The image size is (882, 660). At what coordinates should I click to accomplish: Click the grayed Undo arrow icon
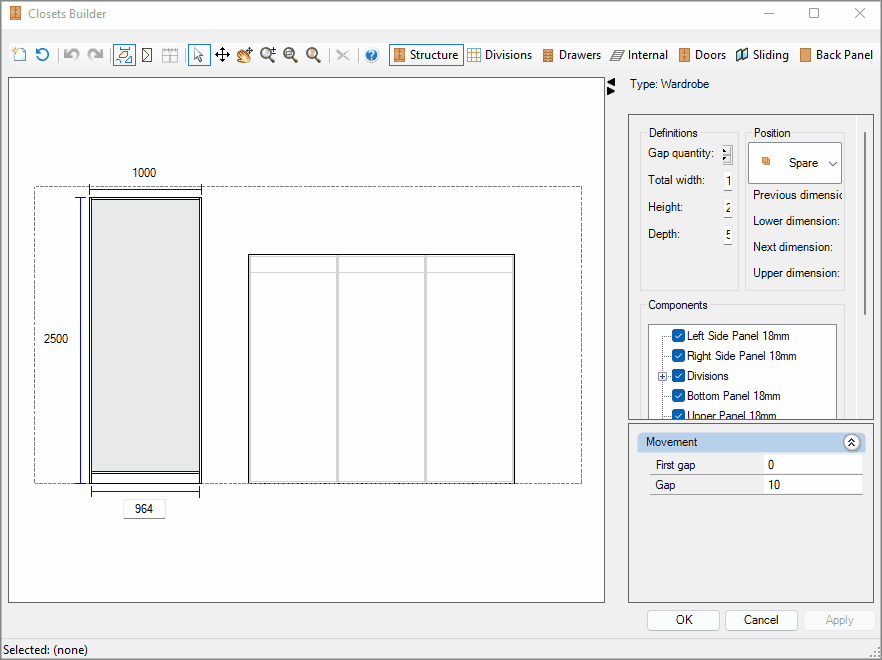[x=71, y=55]
